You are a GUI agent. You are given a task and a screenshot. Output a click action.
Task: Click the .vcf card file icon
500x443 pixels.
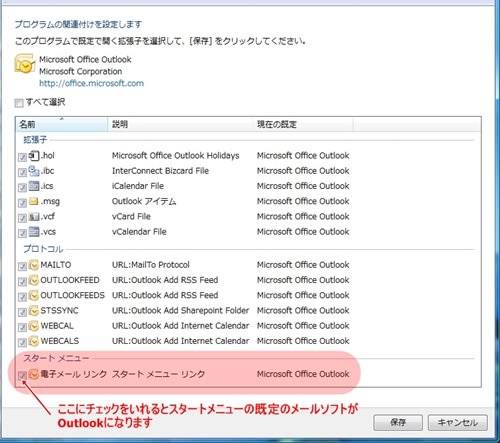tap(34, 217)
